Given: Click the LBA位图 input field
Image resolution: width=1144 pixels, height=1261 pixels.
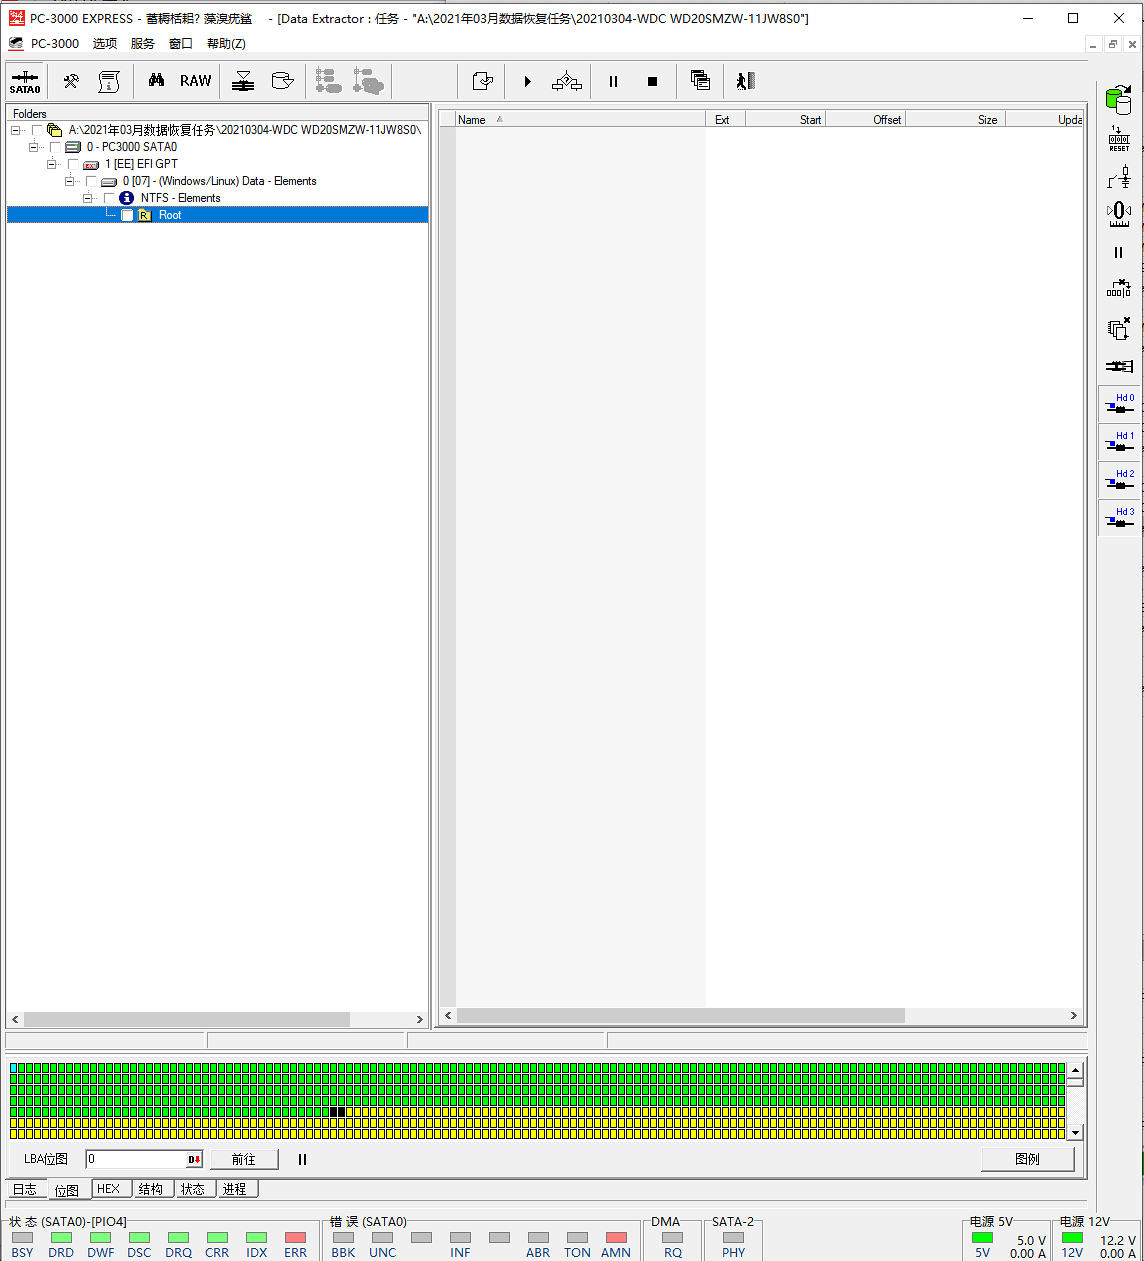Looking at the screenshot, I should [136, 1159].
